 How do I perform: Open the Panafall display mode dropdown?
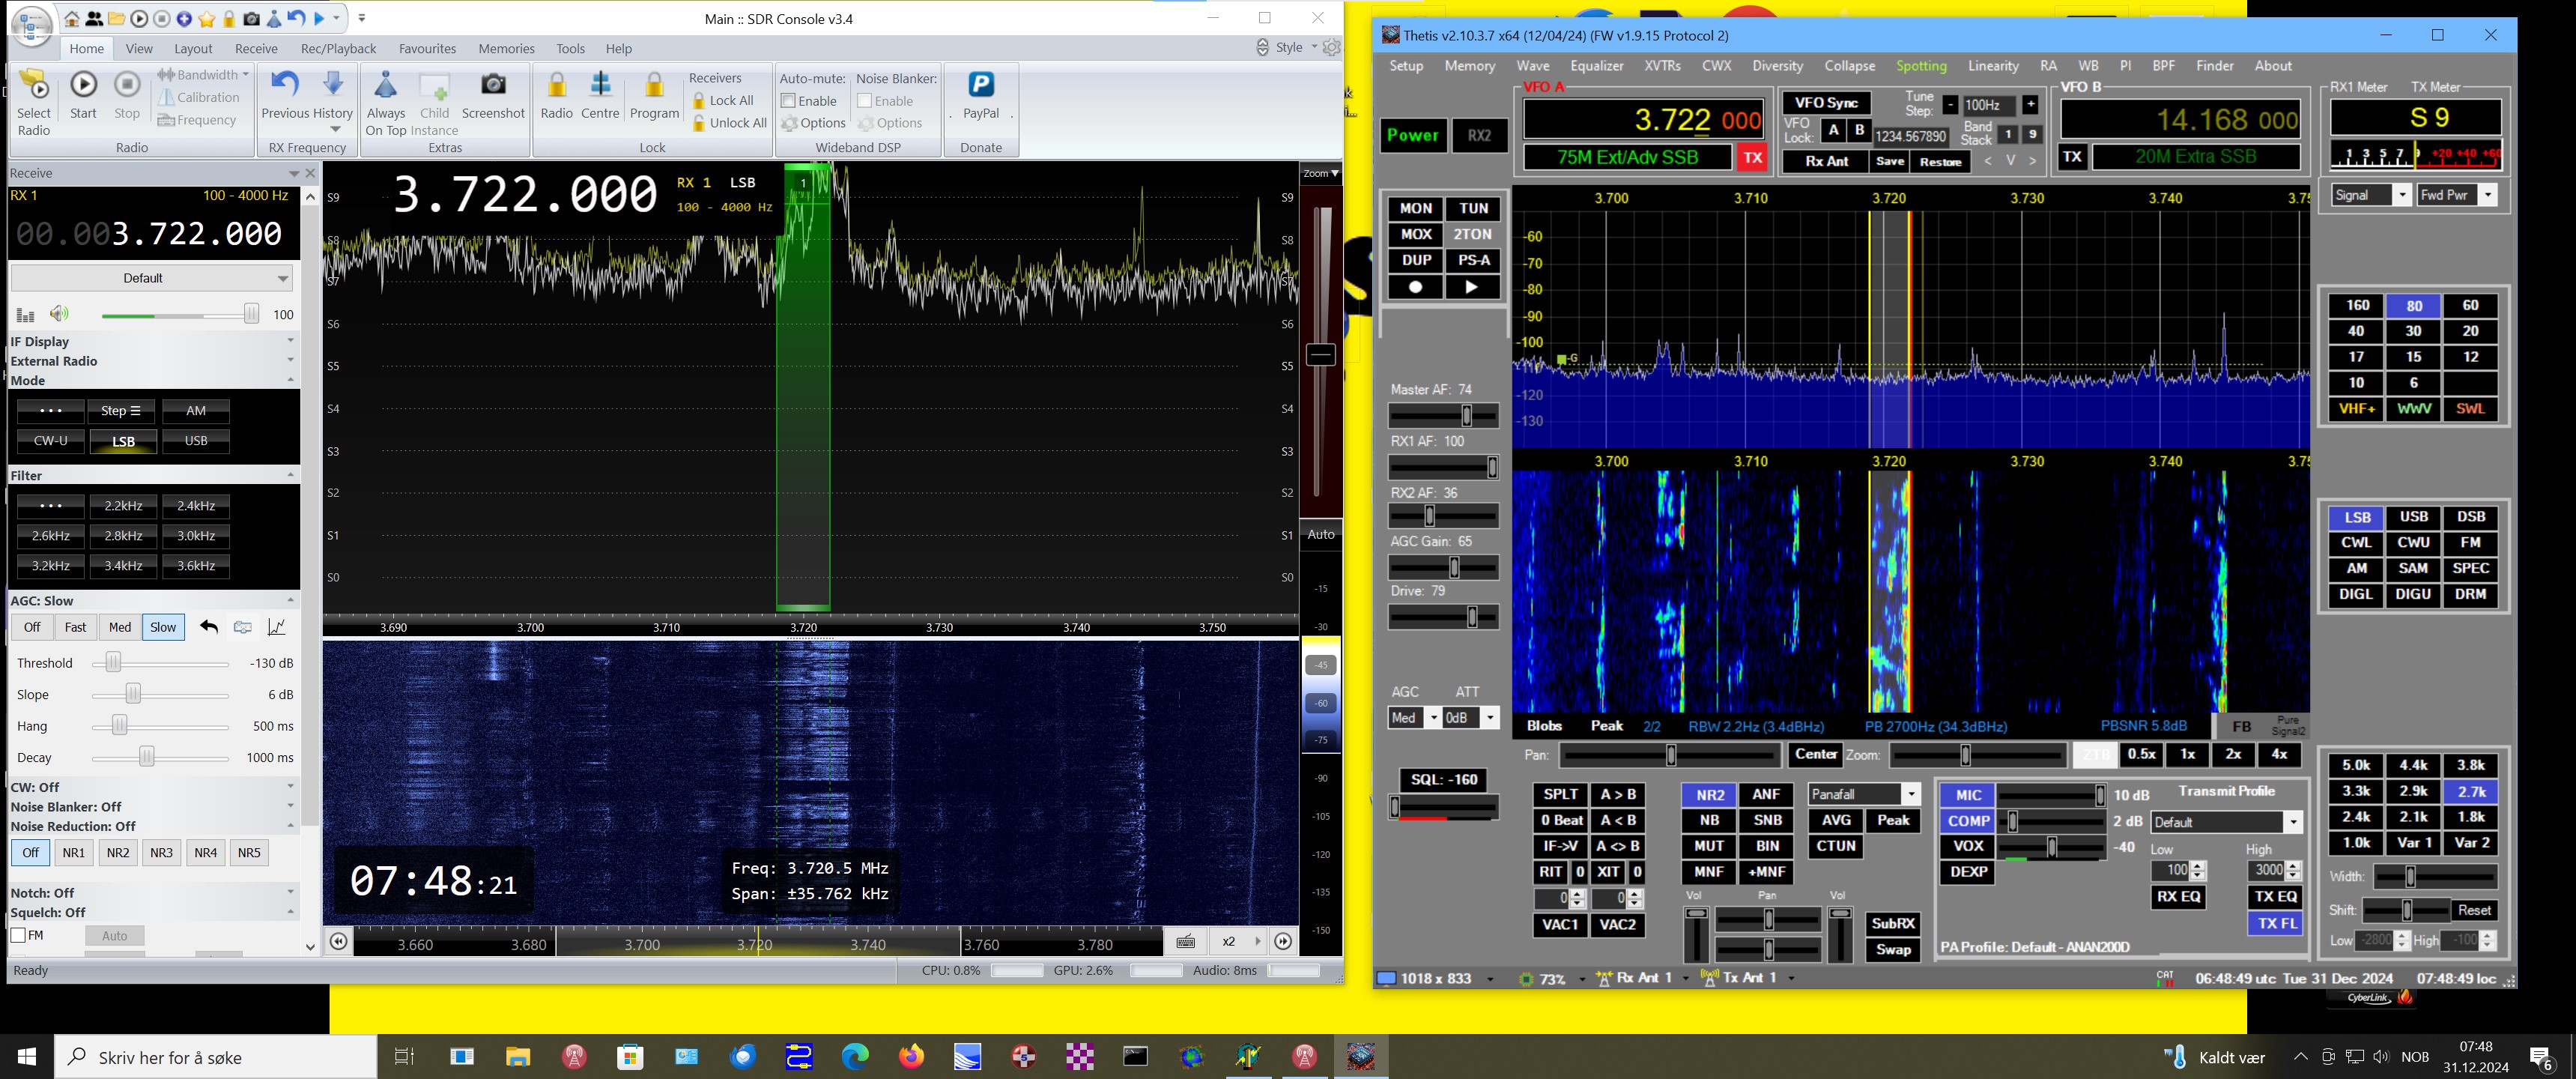[1911, 794]
